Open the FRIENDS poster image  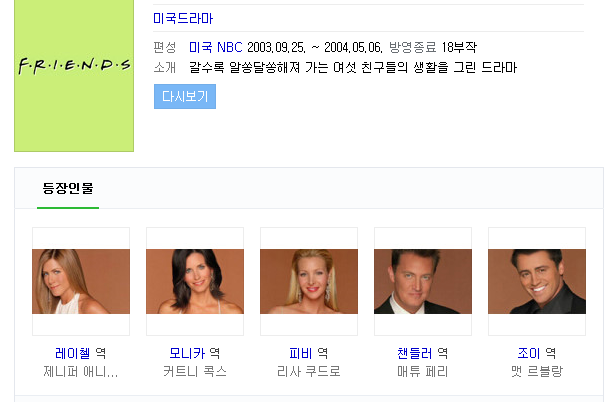[74, 75]
